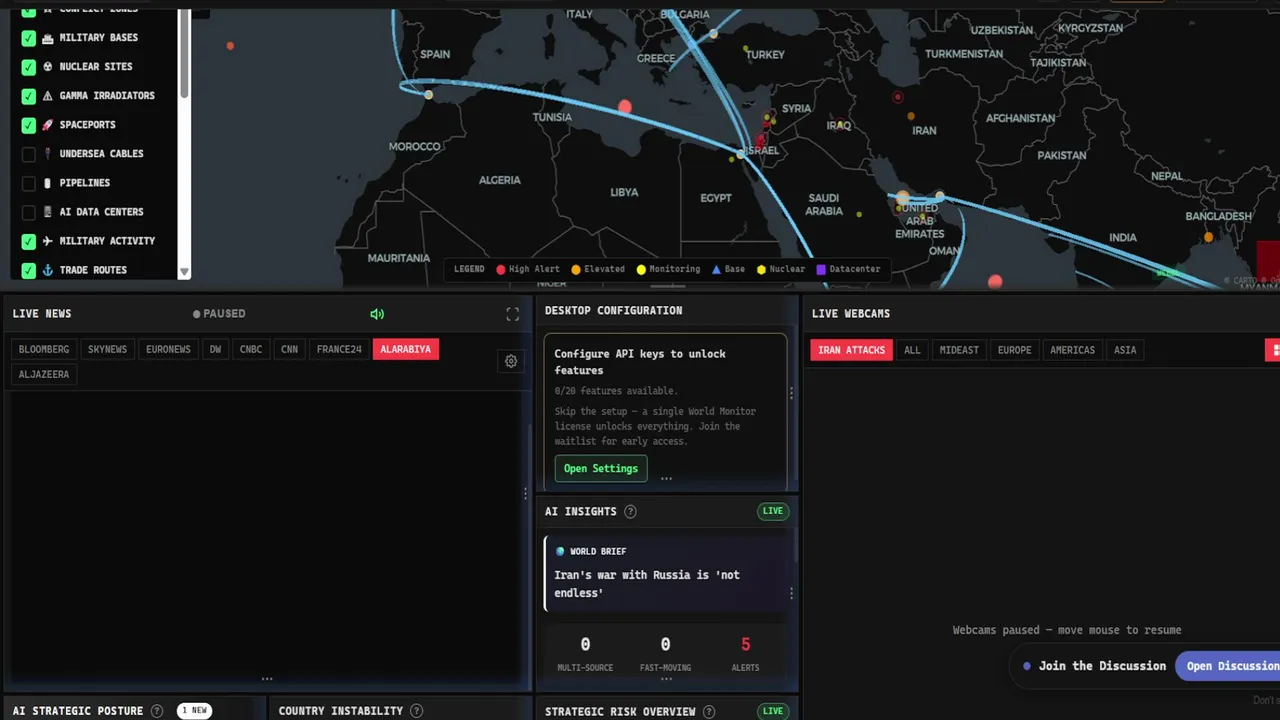Select the CNN news channel
Screen dimensions: 1280x720
click(x=289, y=350)
